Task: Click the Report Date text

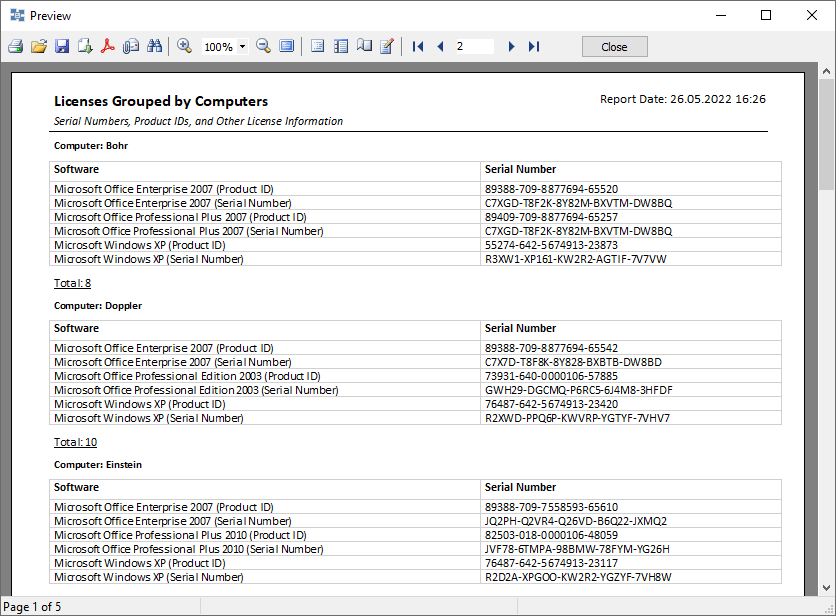Action: point(683,99)
